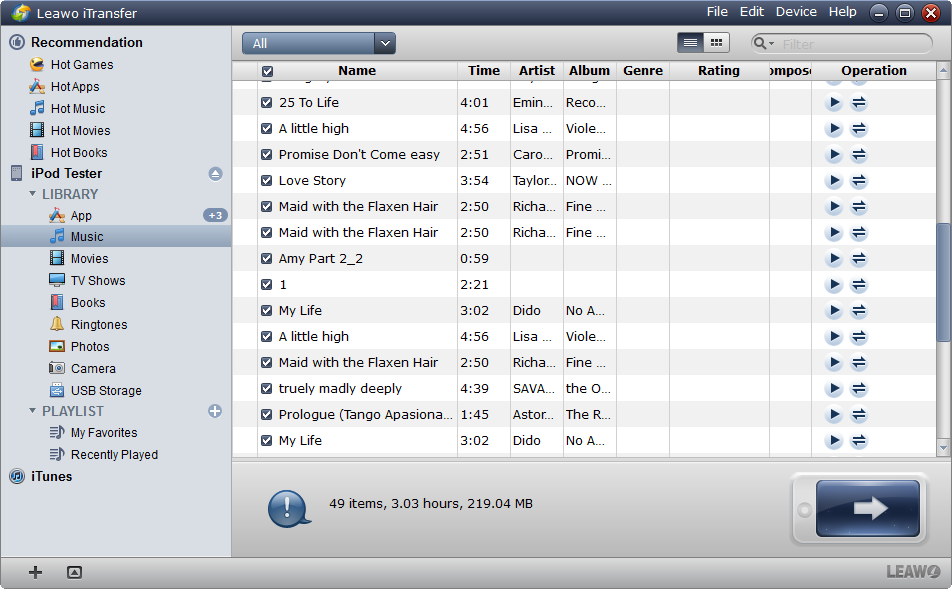The height and width of the screenshot is (589, 952).
Task: Transfer Prologue (Tango Apasionado) track
Action: click(x=858, y=414)
